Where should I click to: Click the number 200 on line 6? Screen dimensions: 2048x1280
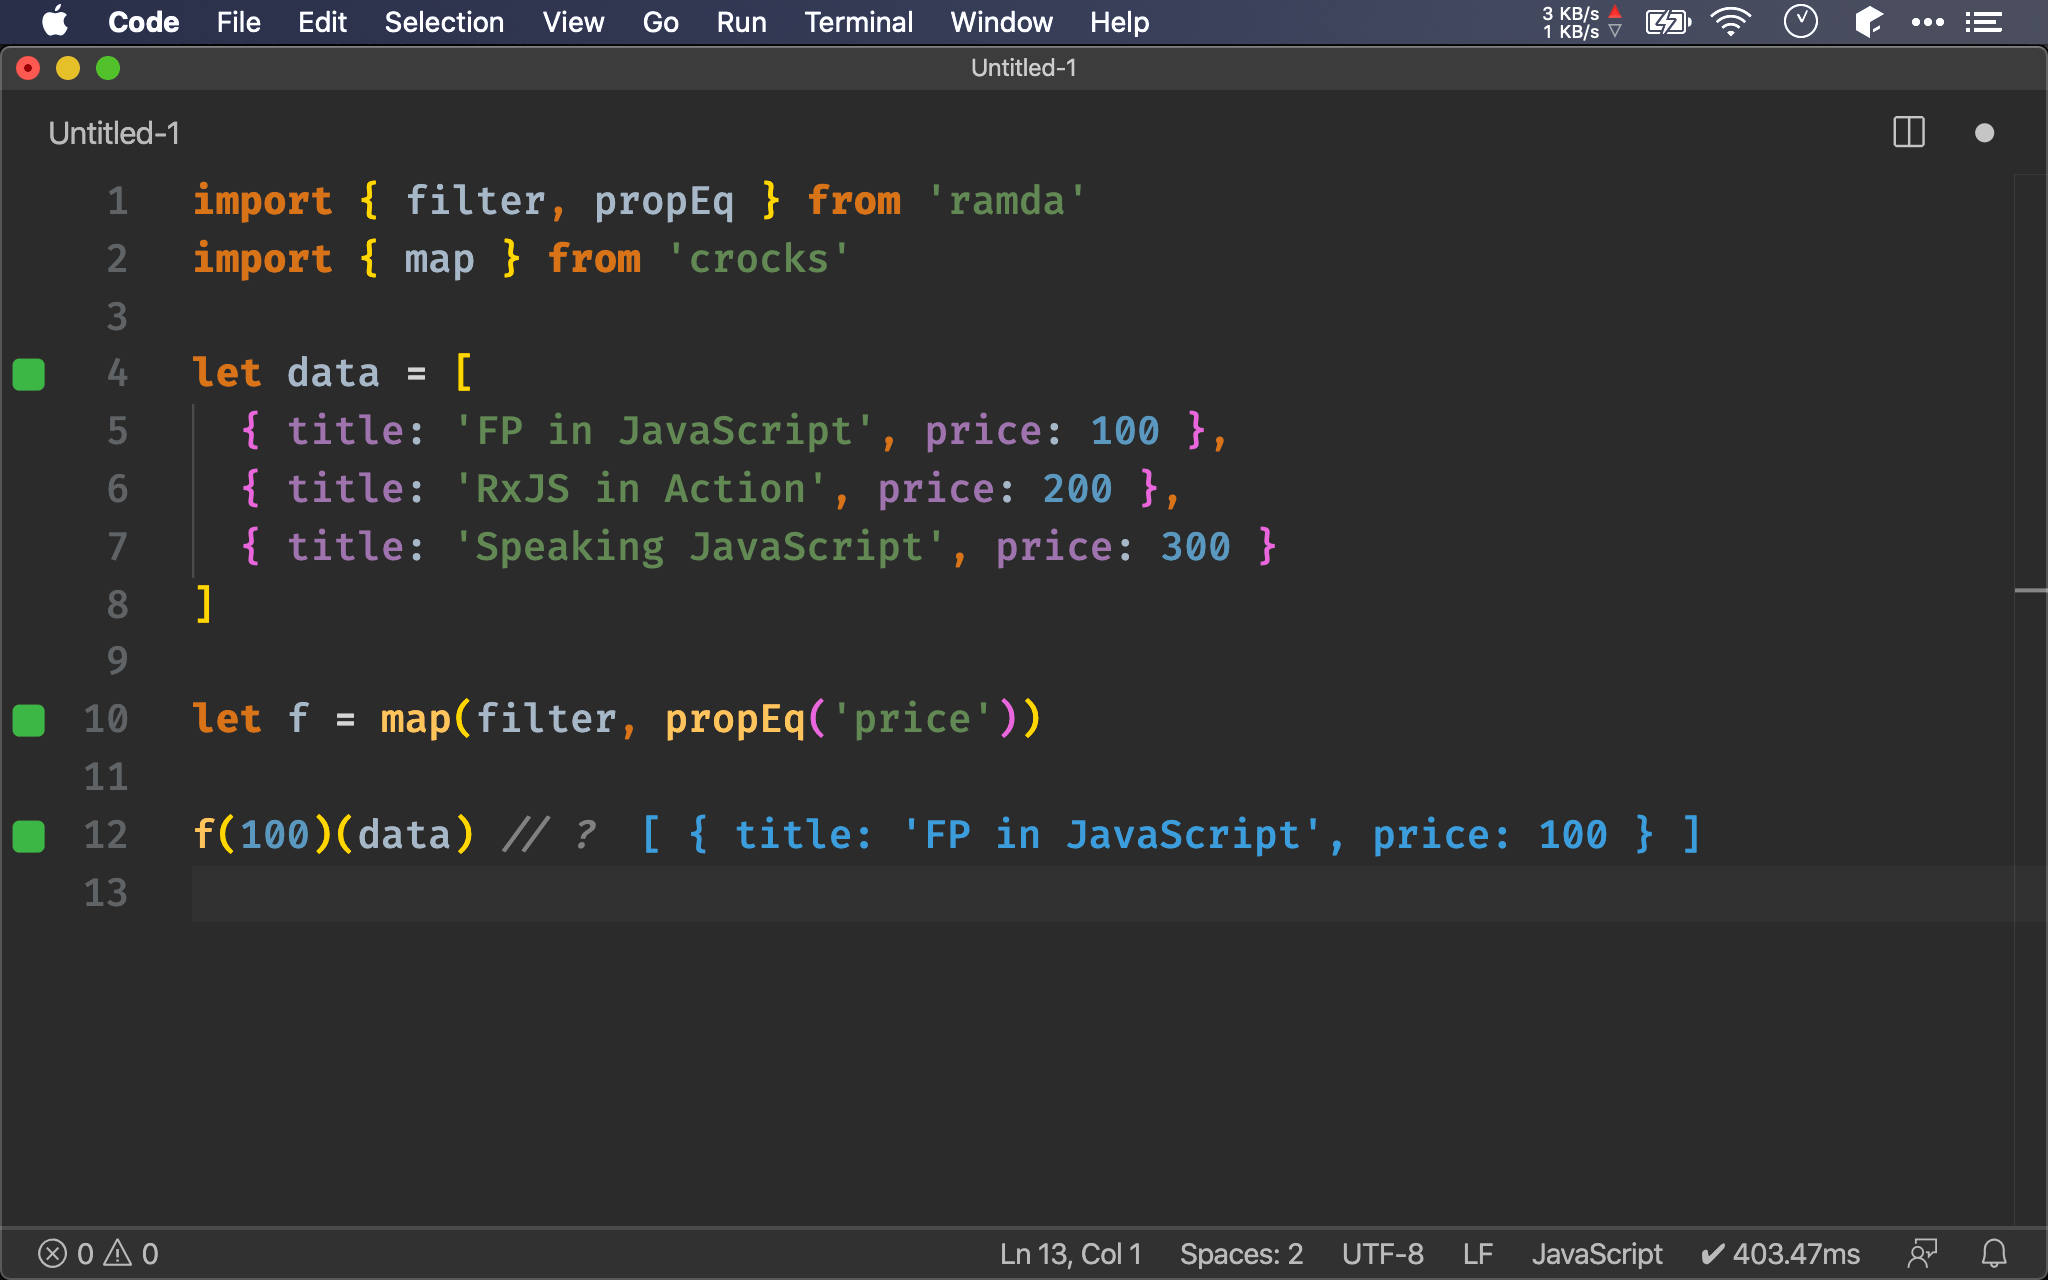click(1077, 489)
